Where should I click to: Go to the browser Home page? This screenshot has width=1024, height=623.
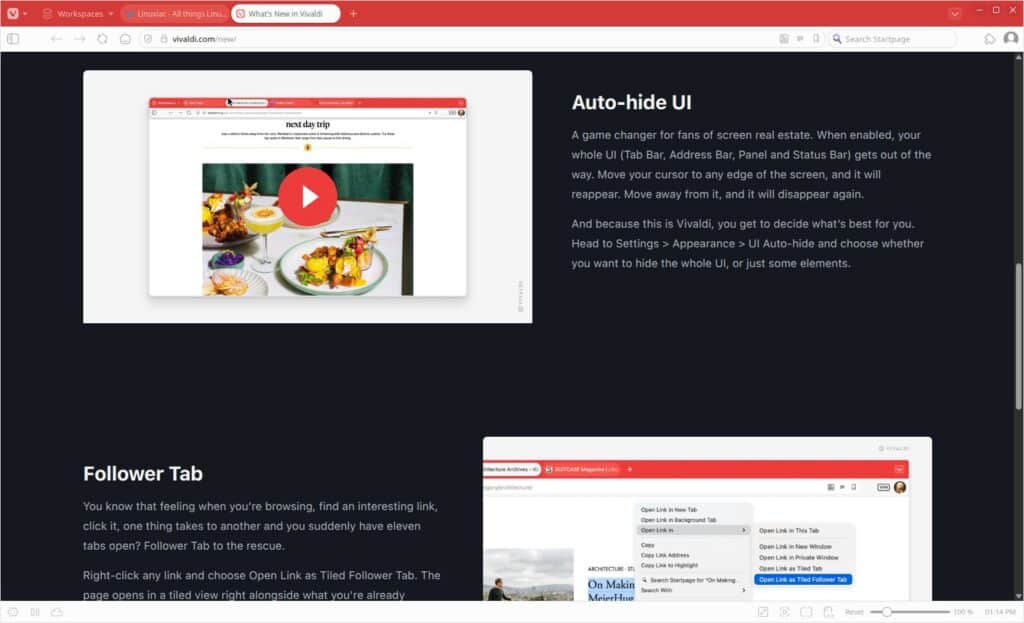tap(124, 39)
